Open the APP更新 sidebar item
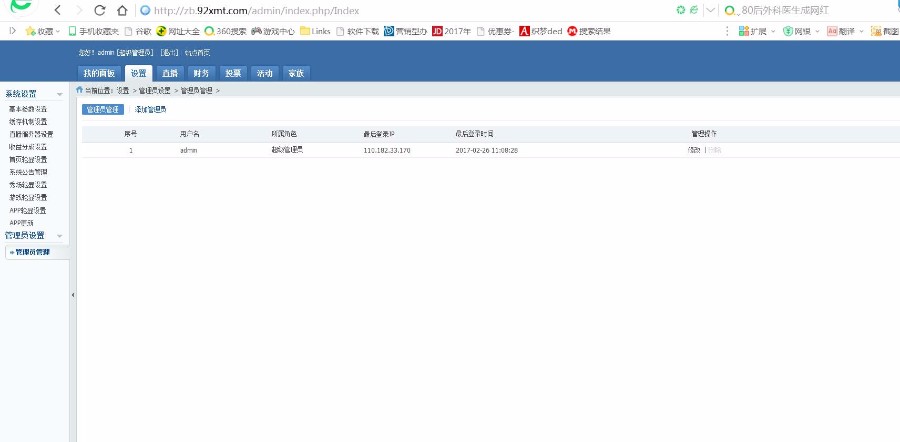 tap(21, 223)
